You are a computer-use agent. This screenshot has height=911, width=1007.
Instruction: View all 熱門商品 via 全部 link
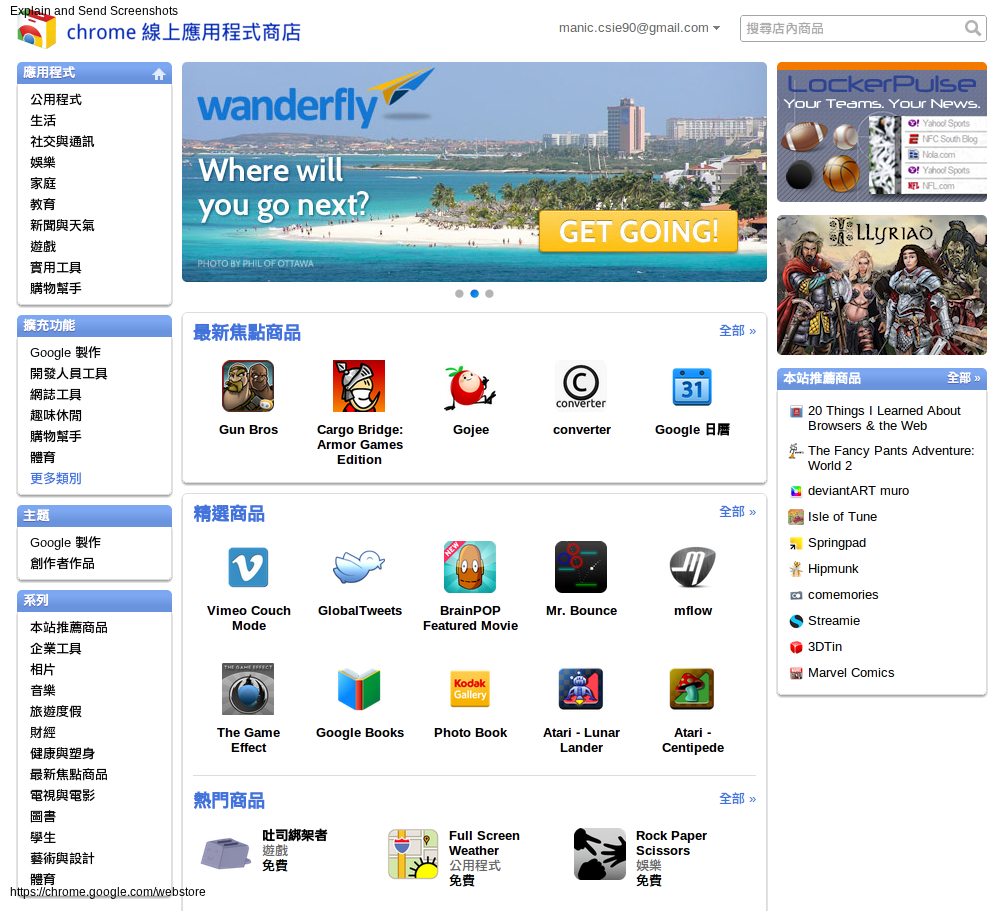click(x=737, y=799)
